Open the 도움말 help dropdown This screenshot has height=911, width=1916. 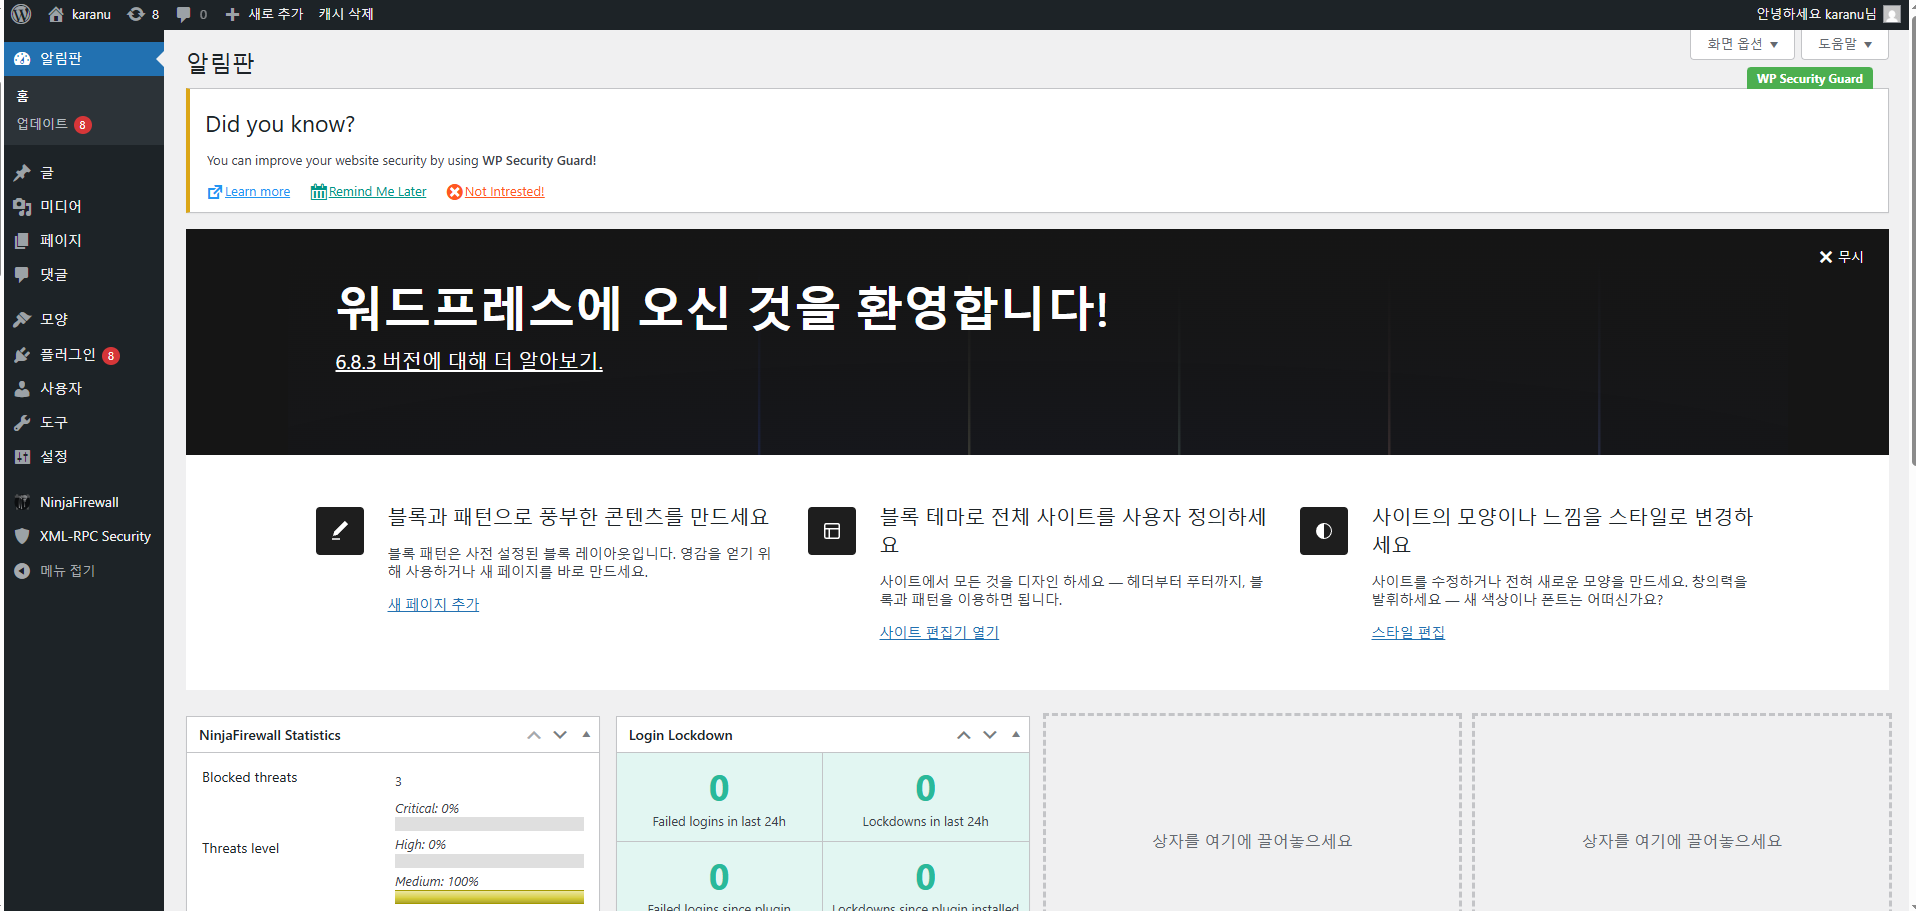[x=1844, y=44]
